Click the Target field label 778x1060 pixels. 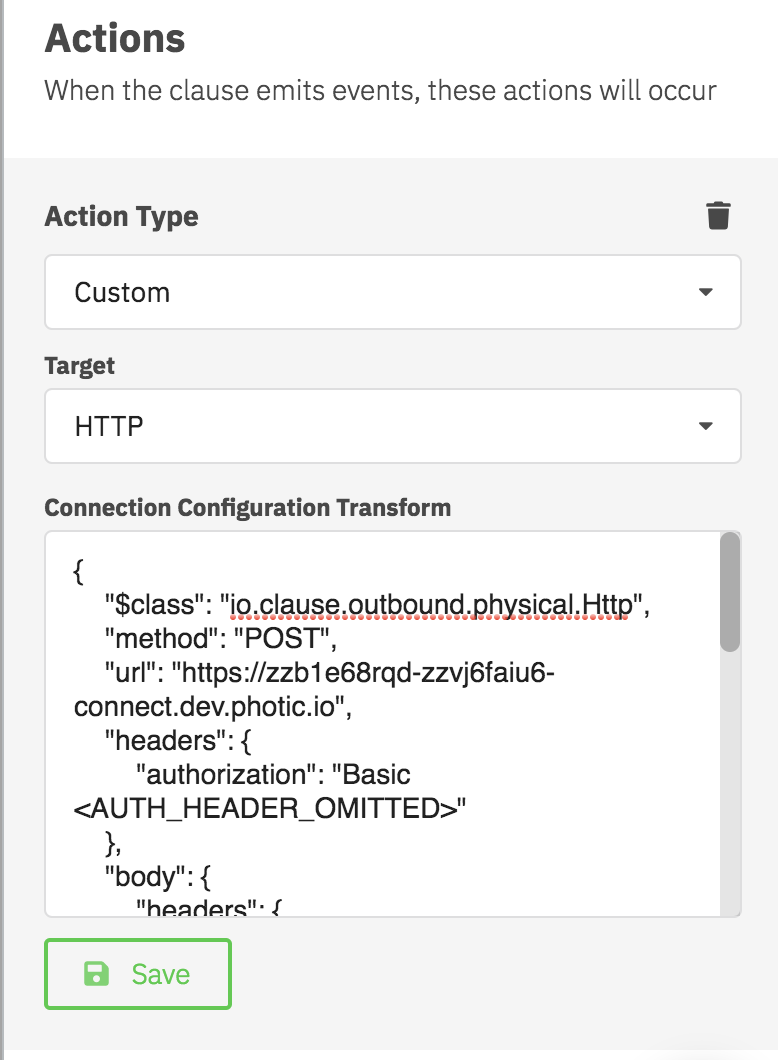tap(80, 366)
